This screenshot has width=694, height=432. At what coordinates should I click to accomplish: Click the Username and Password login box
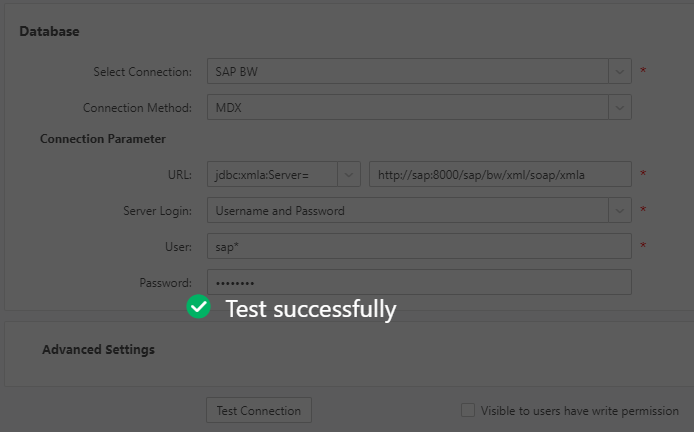click(x=407, y=211)
